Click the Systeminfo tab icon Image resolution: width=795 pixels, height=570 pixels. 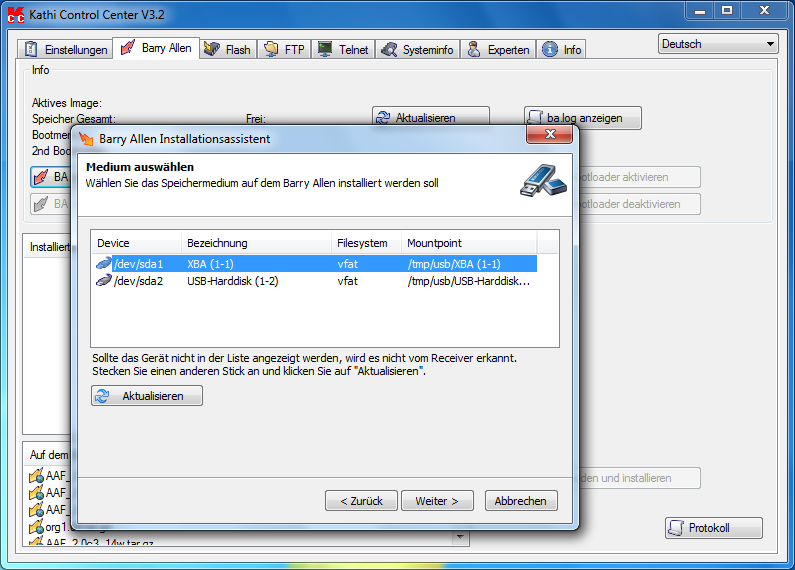pos(389,49)
